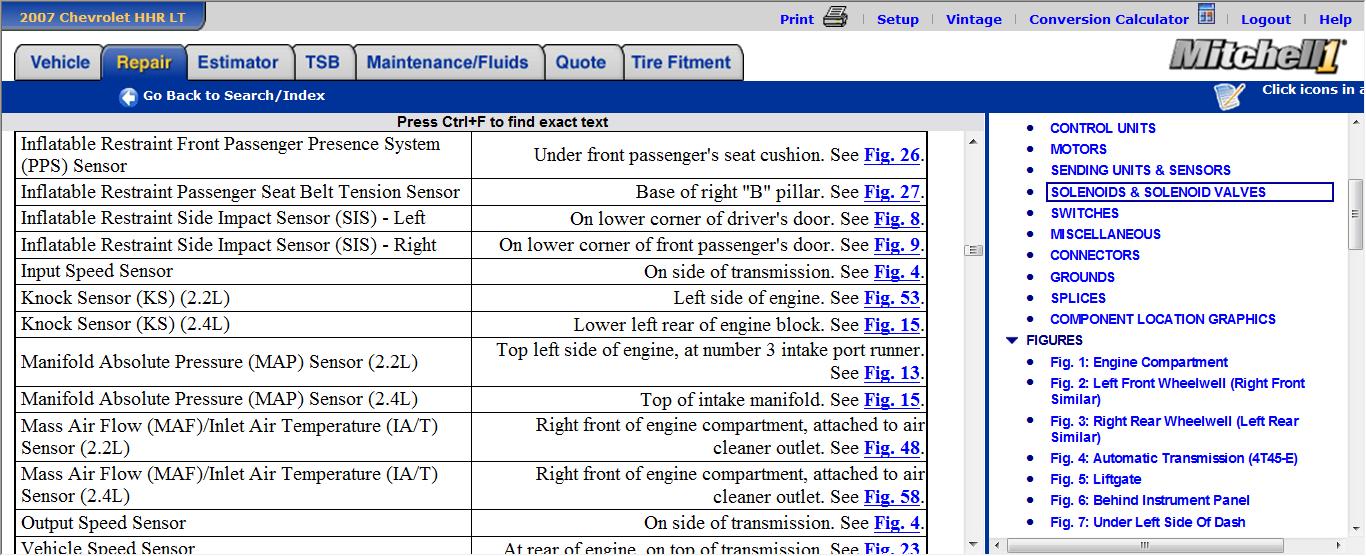Click the main content scroll-up arrow
This screenshot has height=556, width=1366.
pyautogui.click(x=973, y=143)
